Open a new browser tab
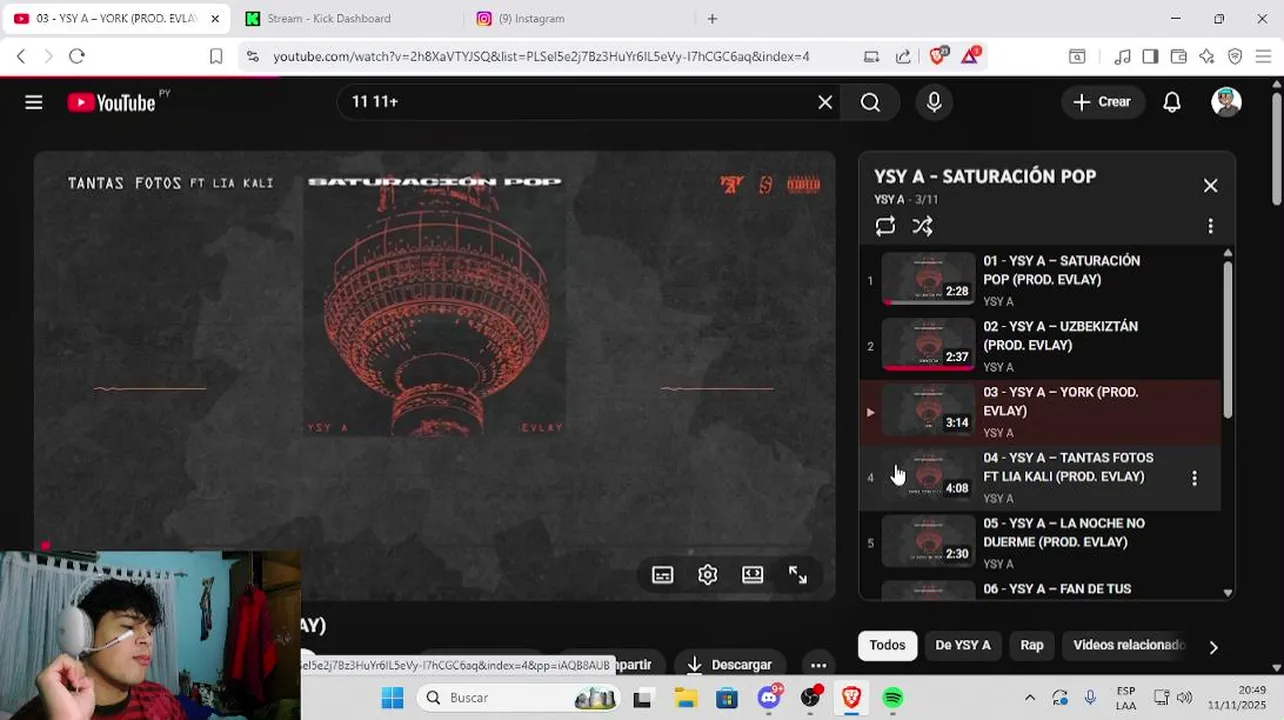 click(712, 18)
